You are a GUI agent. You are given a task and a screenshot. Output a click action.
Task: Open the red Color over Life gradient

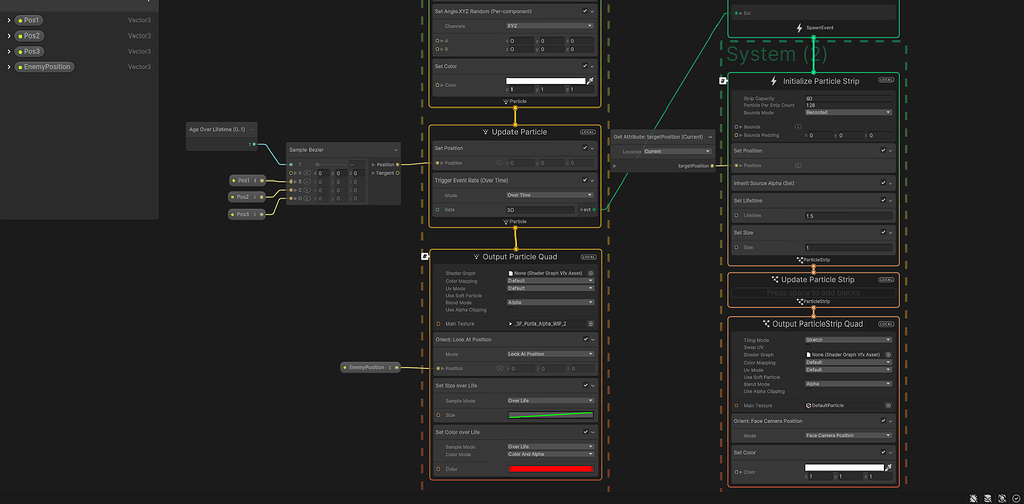(551, 469)
